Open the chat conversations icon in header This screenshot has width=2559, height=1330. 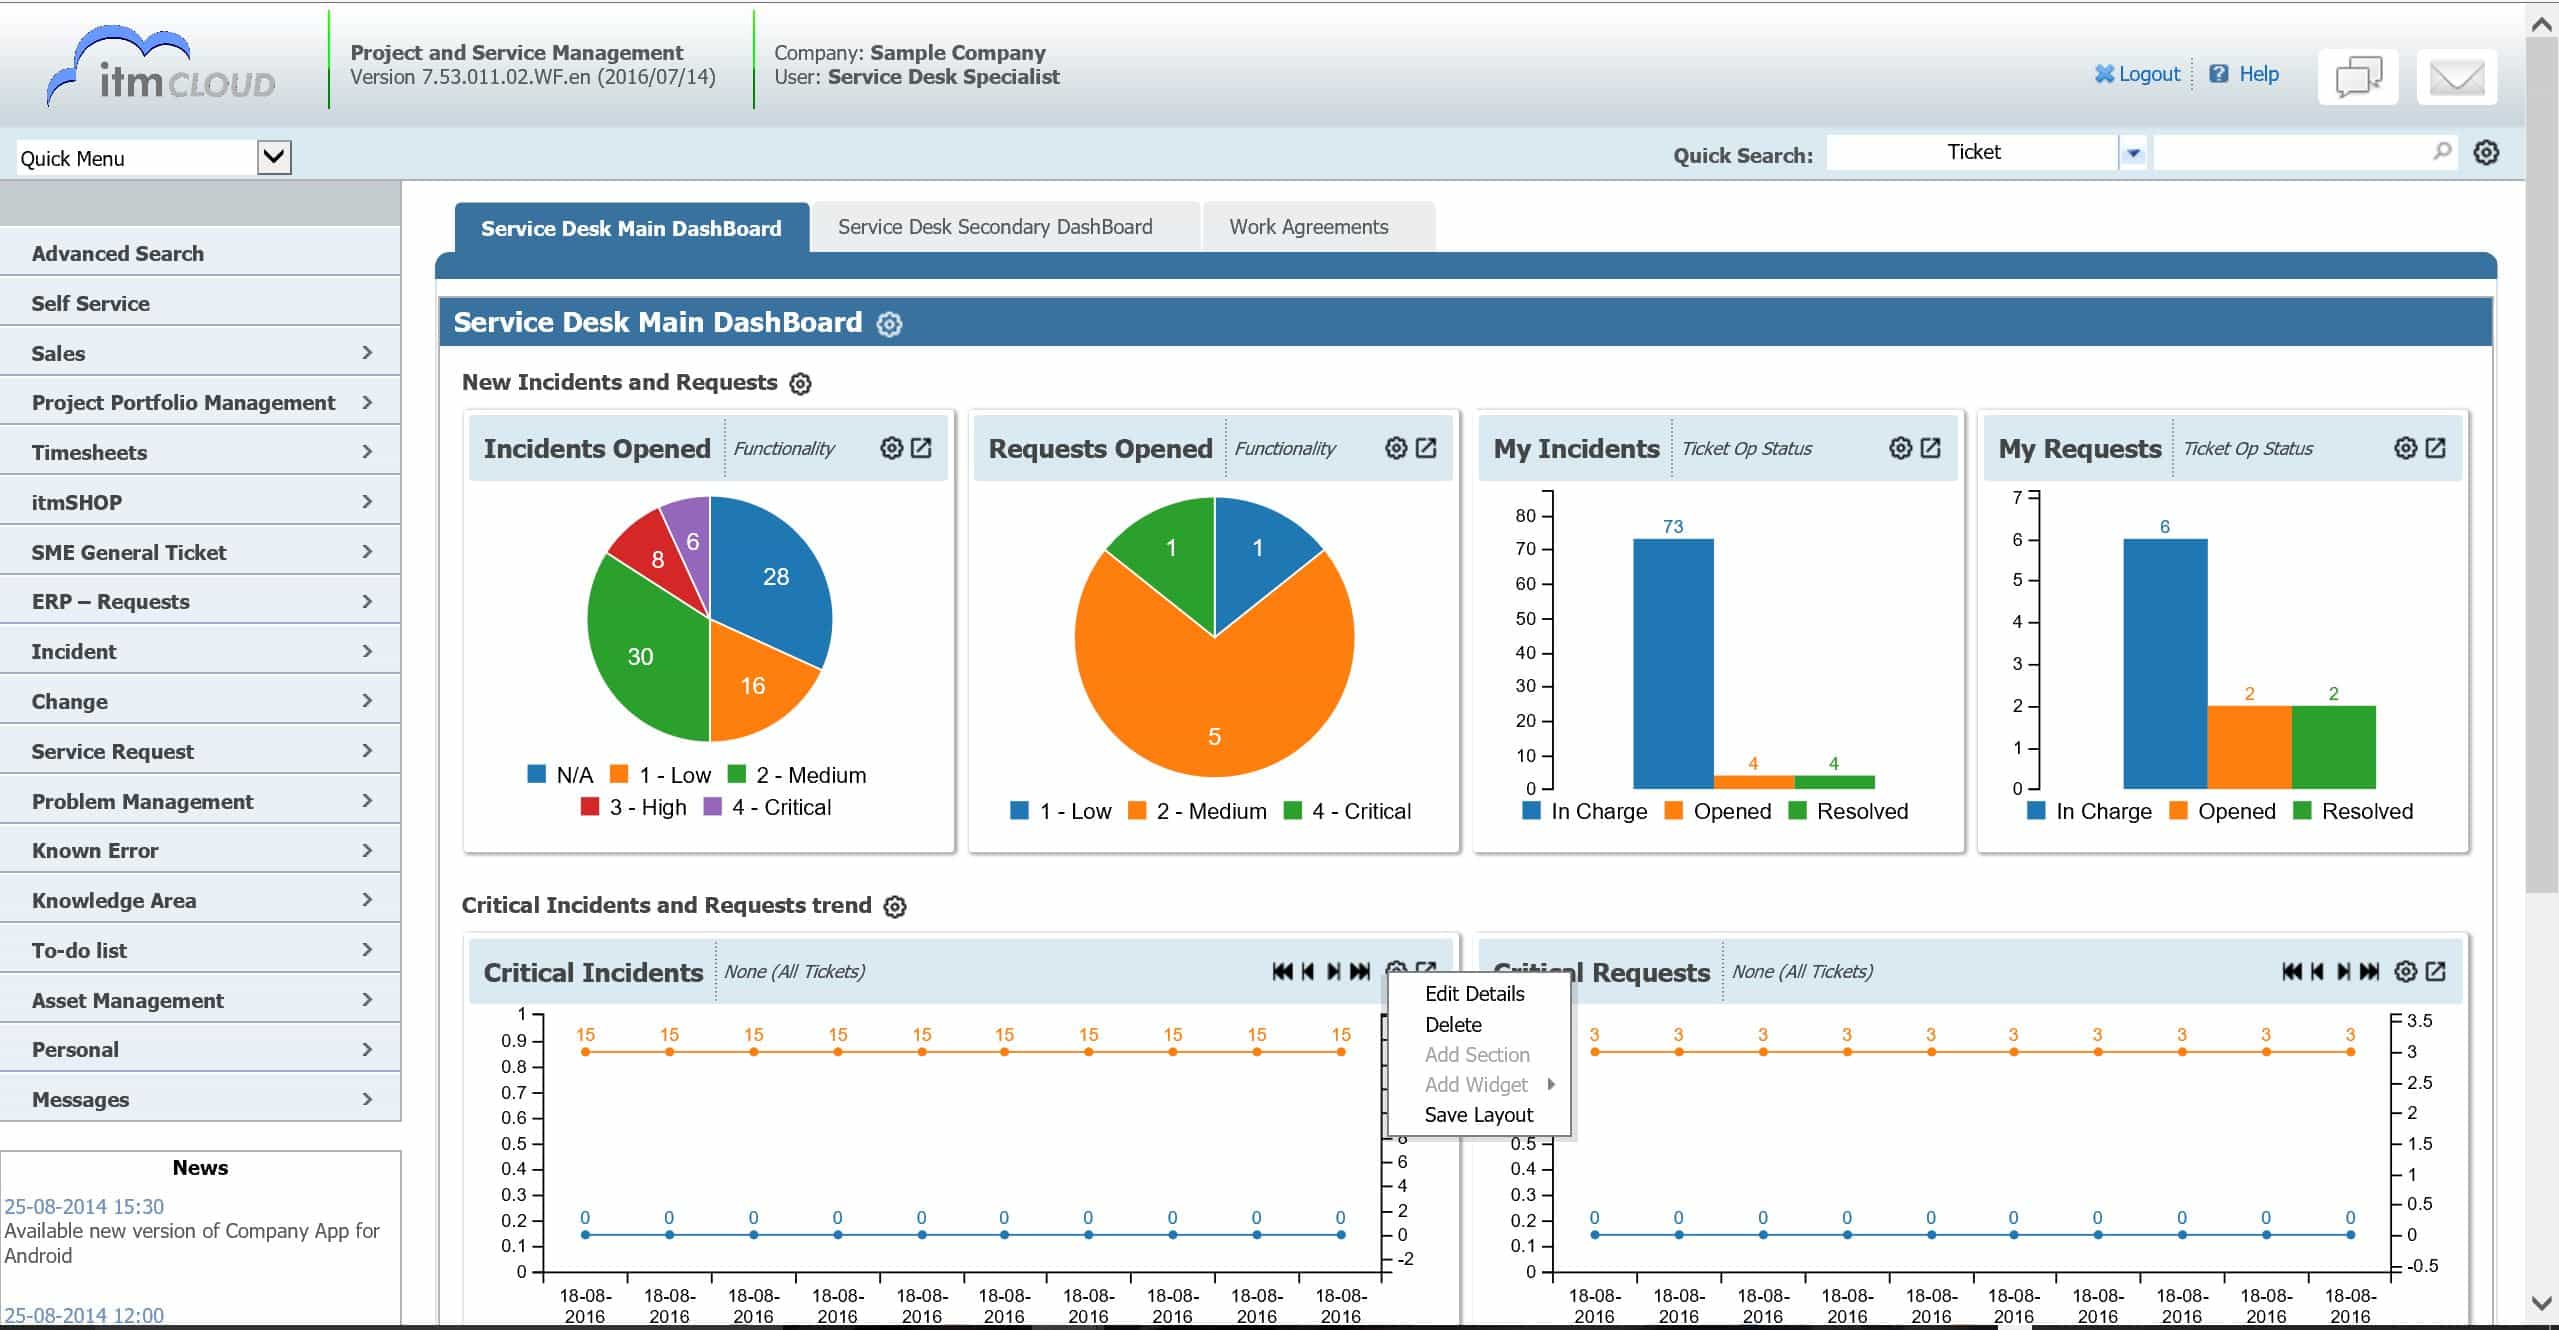2357,77
